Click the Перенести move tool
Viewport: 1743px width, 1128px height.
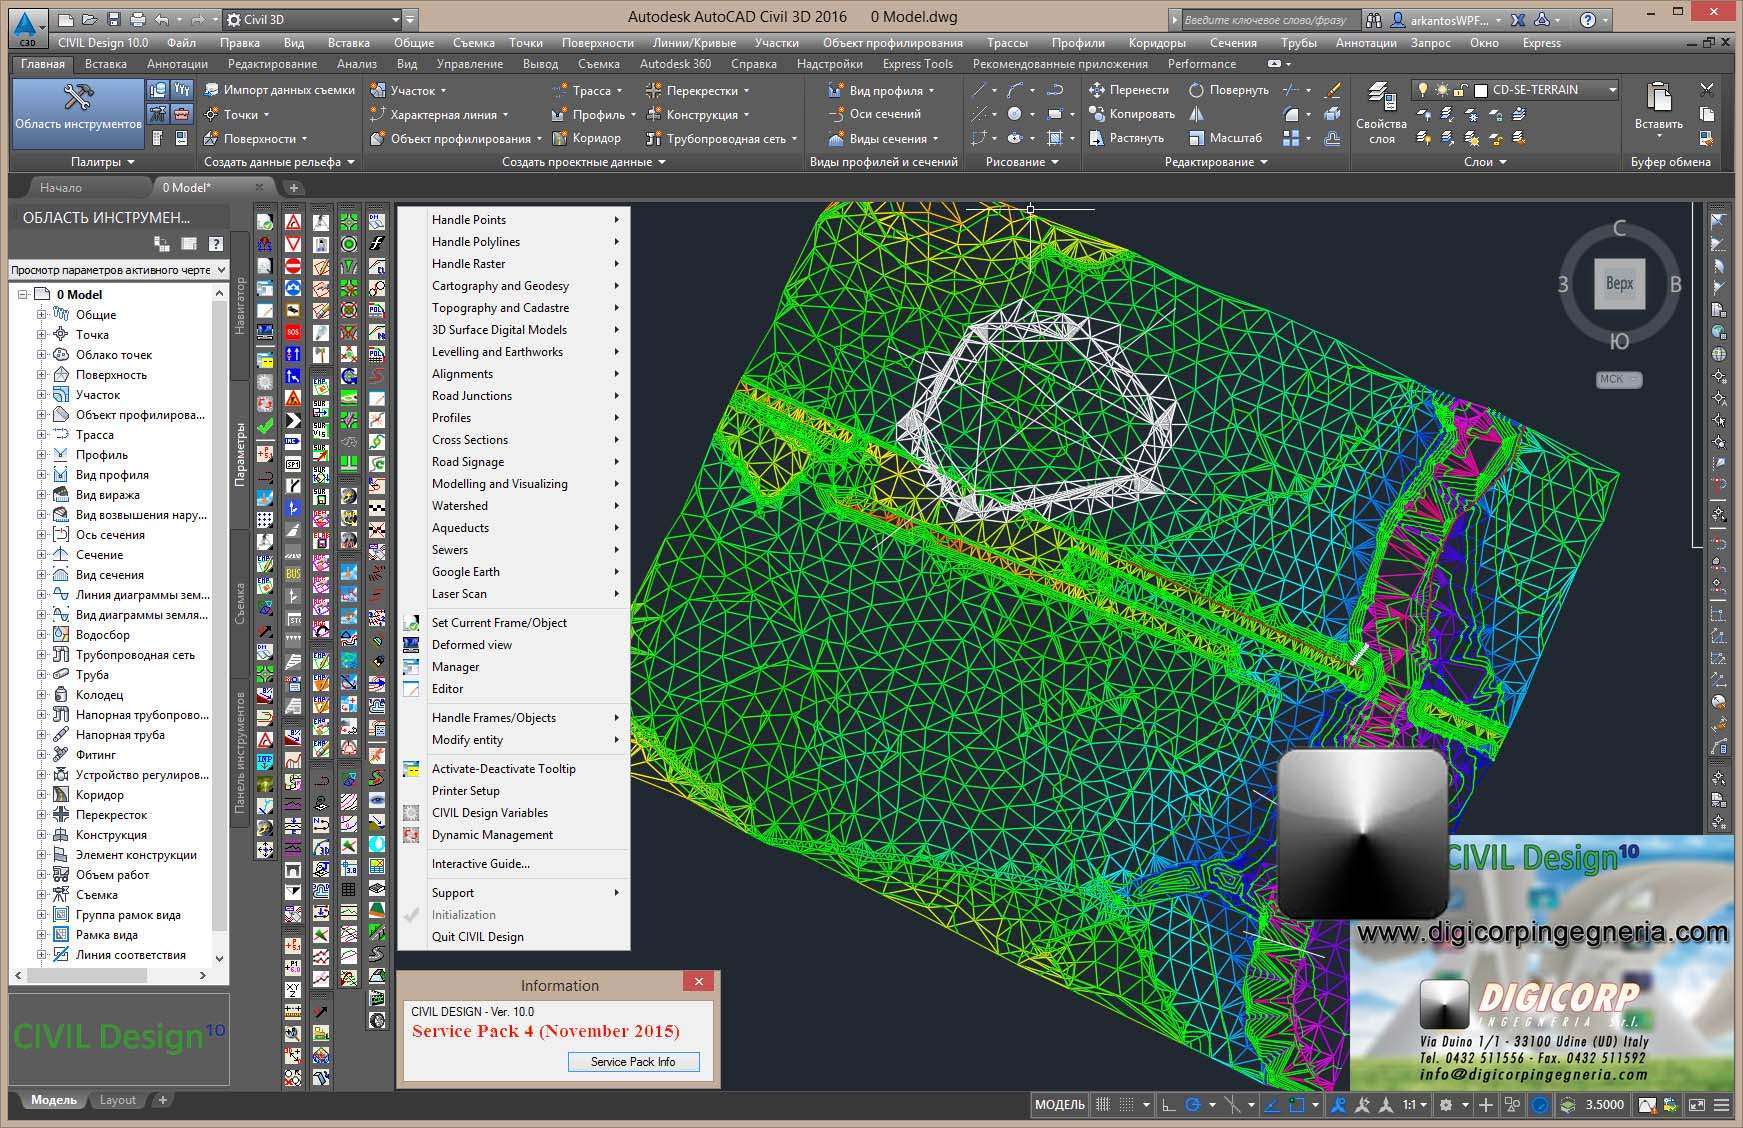click(1128, 90)
